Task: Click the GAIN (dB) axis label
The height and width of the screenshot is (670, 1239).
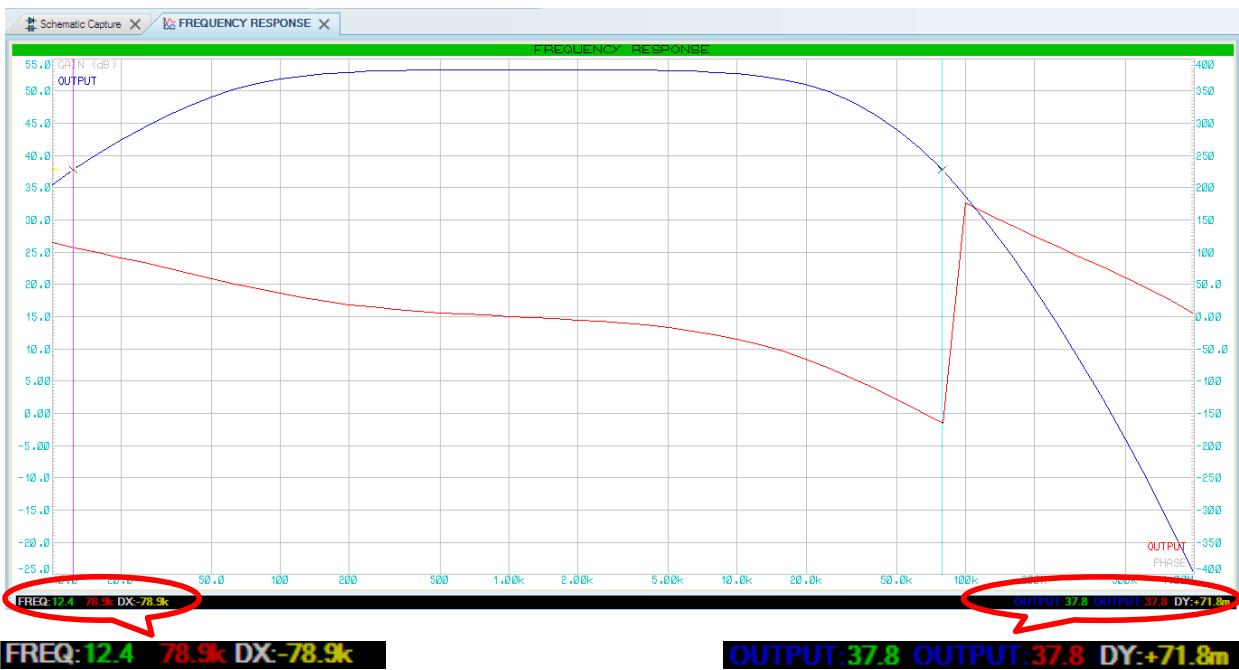Action: [x=88, y=65]
